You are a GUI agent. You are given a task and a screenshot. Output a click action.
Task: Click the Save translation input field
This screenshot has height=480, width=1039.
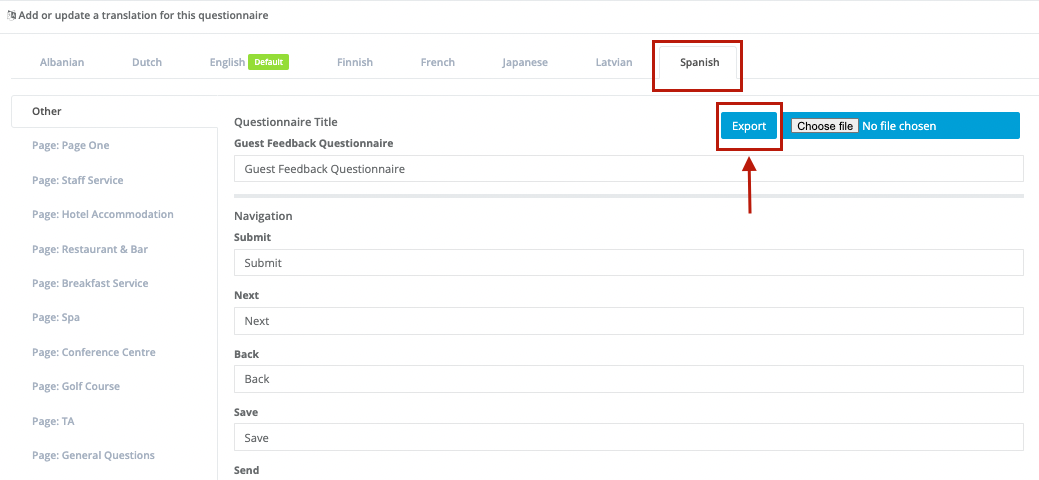(x=629, y=438)
